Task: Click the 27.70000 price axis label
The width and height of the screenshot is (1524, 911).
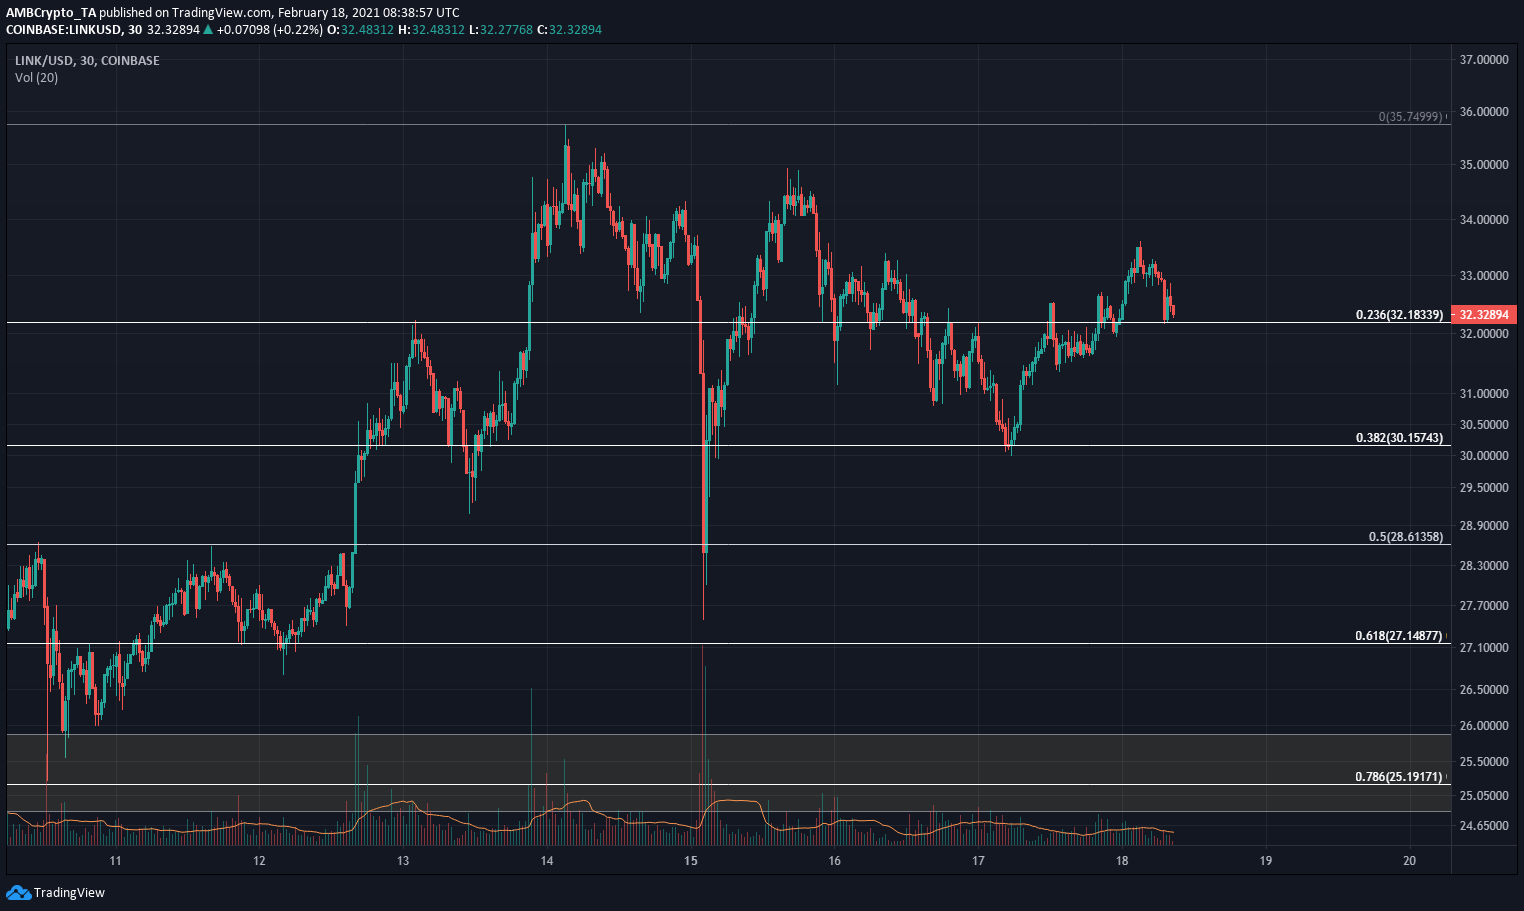Action: coord(1484,606)
